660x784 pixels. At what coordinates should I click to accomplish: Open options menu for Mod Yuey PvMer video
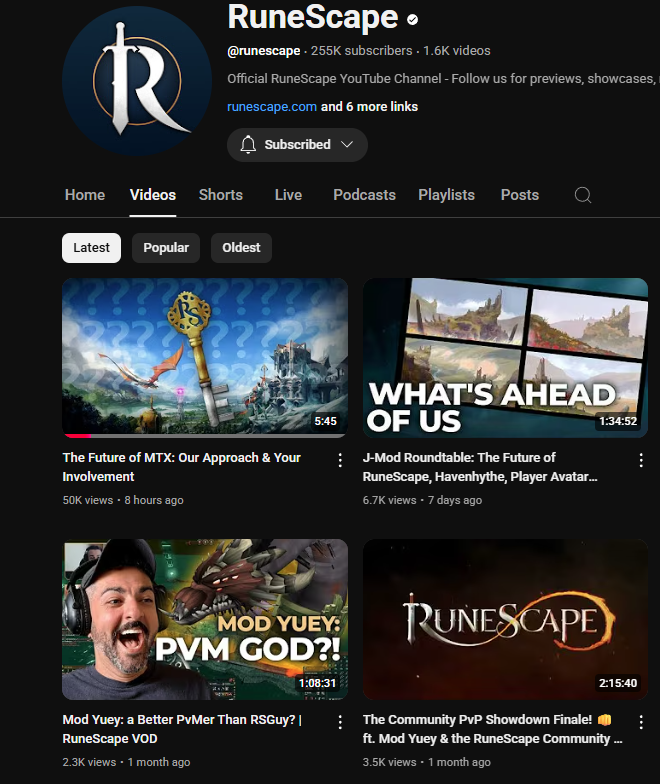(x=340, y=722)
